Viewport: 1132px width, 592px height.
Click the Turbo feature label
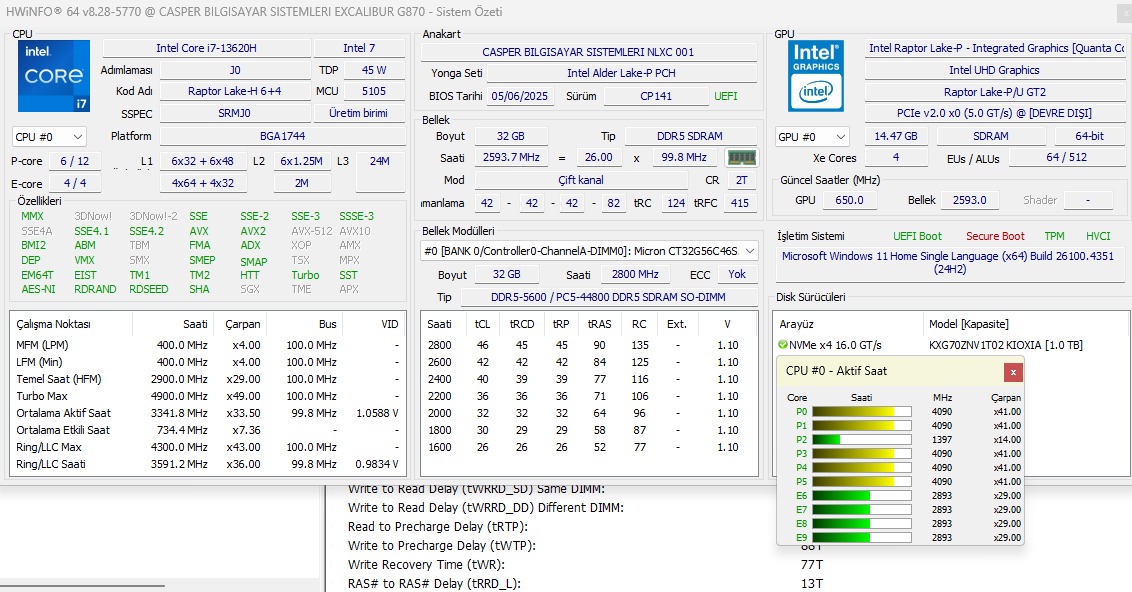click(305, 275)
